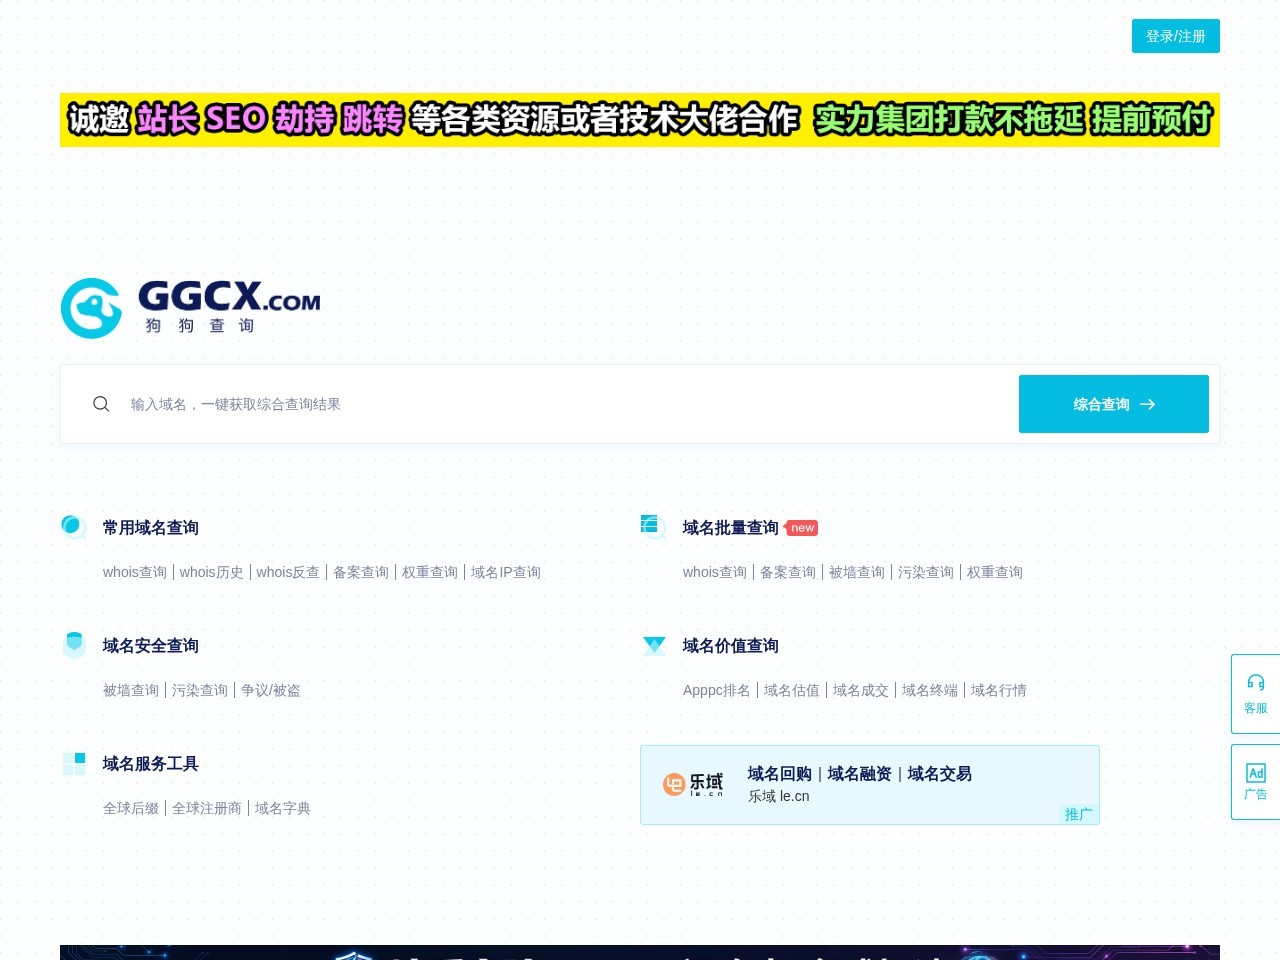Viewport: 1280px width, 960px height.
Task: Open the 登录/注册 page
Action: [1175, 36]
